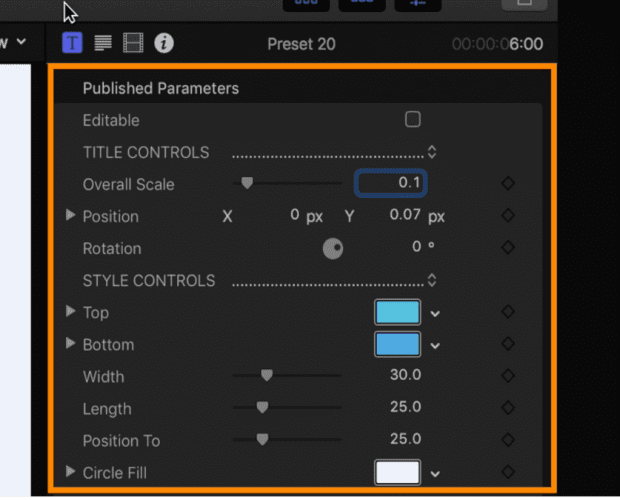Add keyframe for Position To parameter
This screenshot has width=620, height=500.
pyautogui.click(x=508, y=440)
